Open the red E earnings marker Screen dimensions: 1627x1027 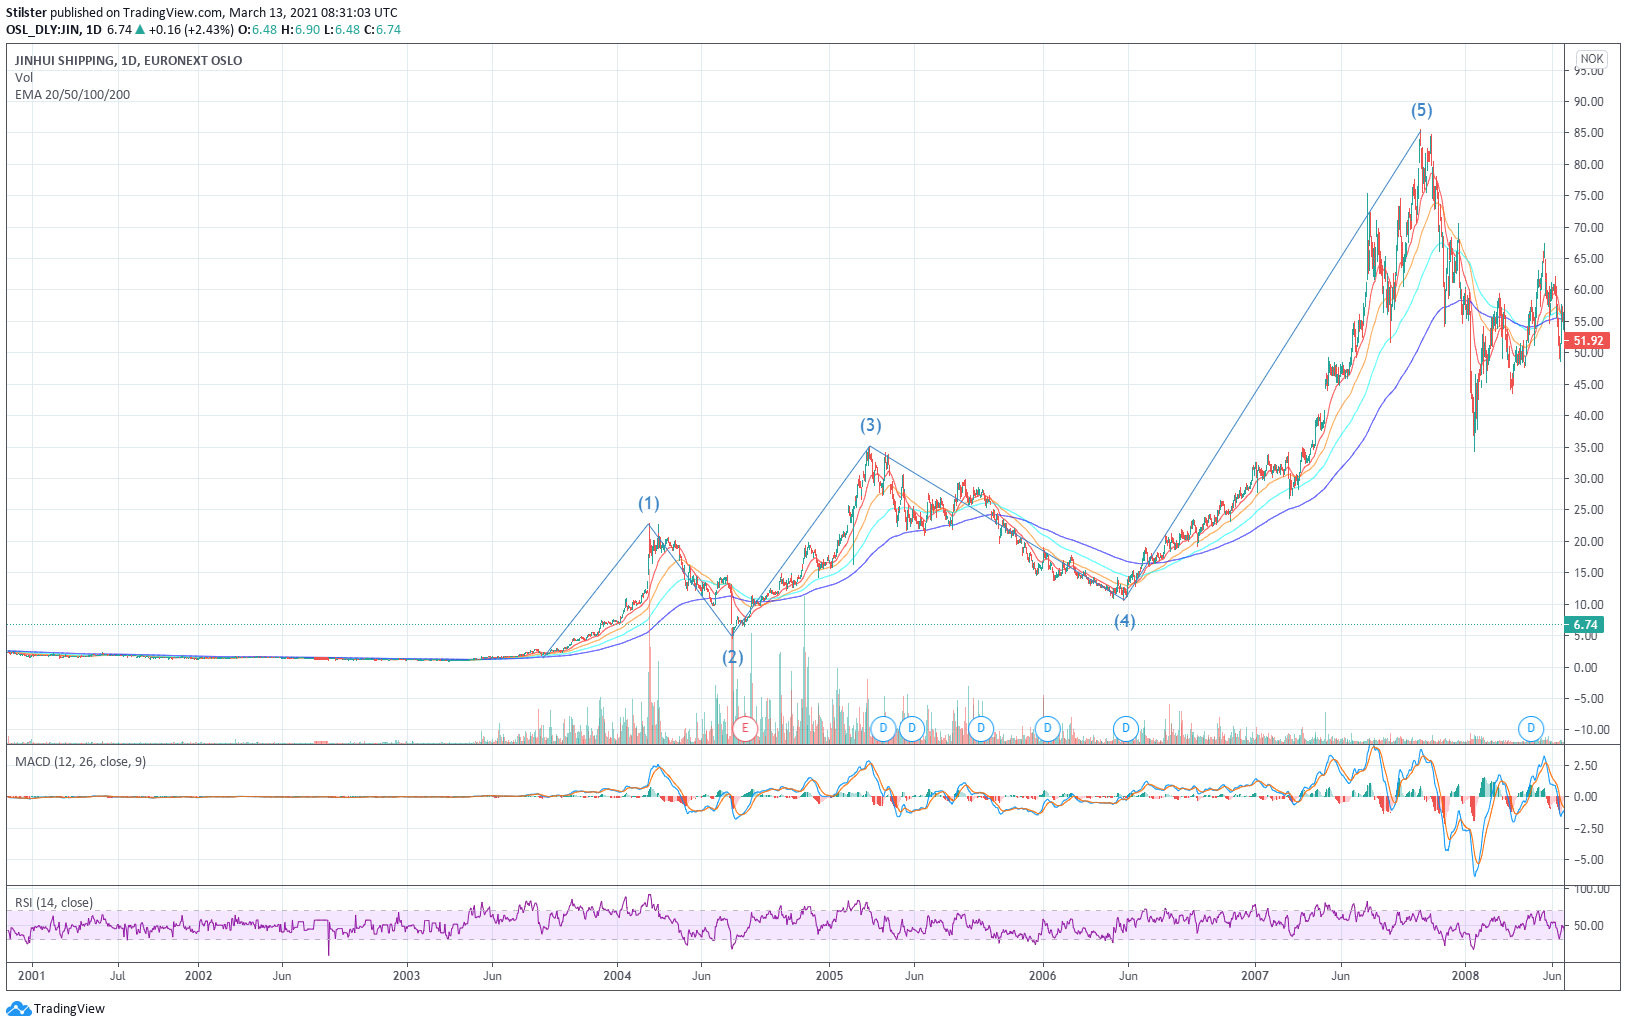coord(744,728)
